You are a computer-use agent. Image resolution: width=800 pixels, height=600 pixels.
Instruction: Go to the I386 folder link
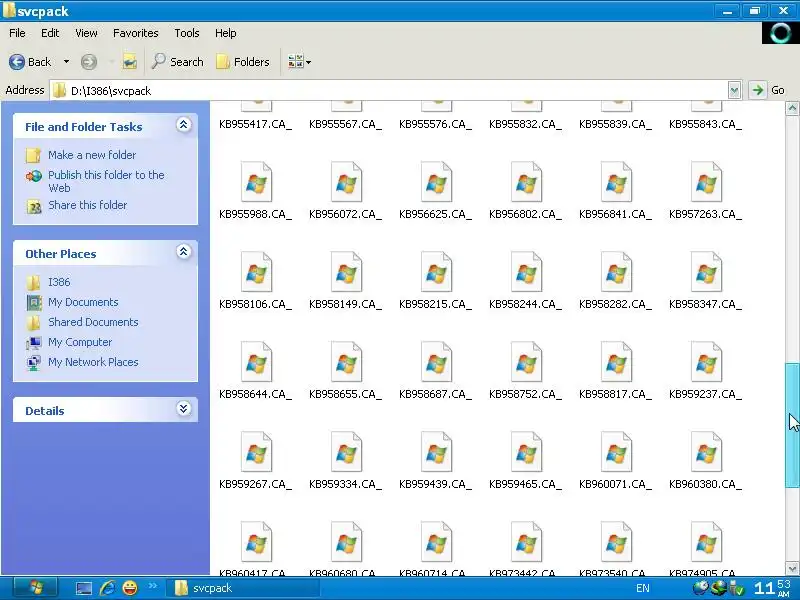click(x=59, y=282)
